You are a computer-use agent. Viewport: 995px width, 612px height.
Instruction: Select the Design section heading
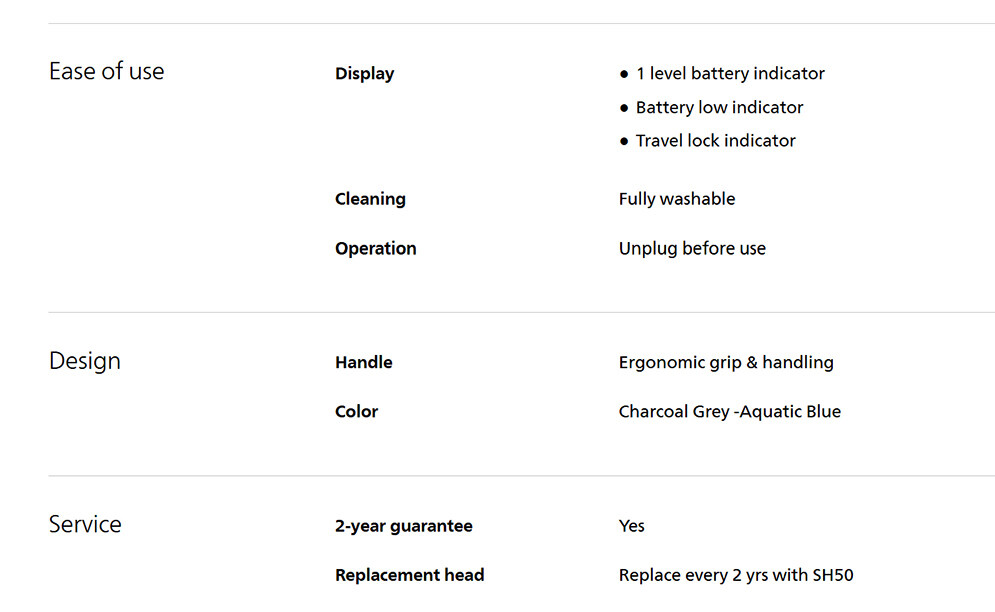point(84,361)
